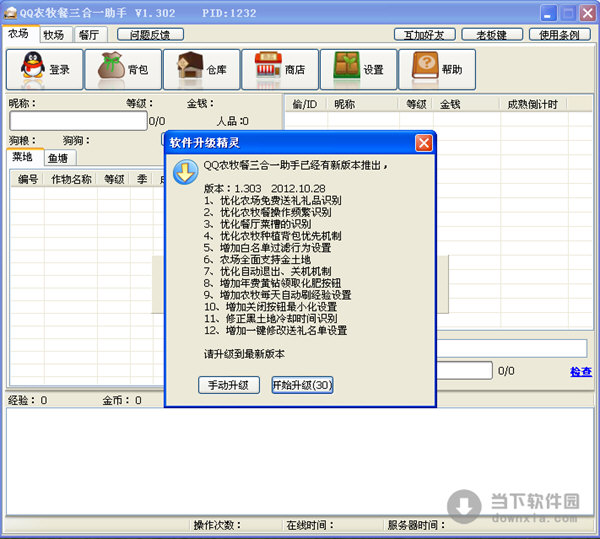Click the 老板键 button

point(492,35)
